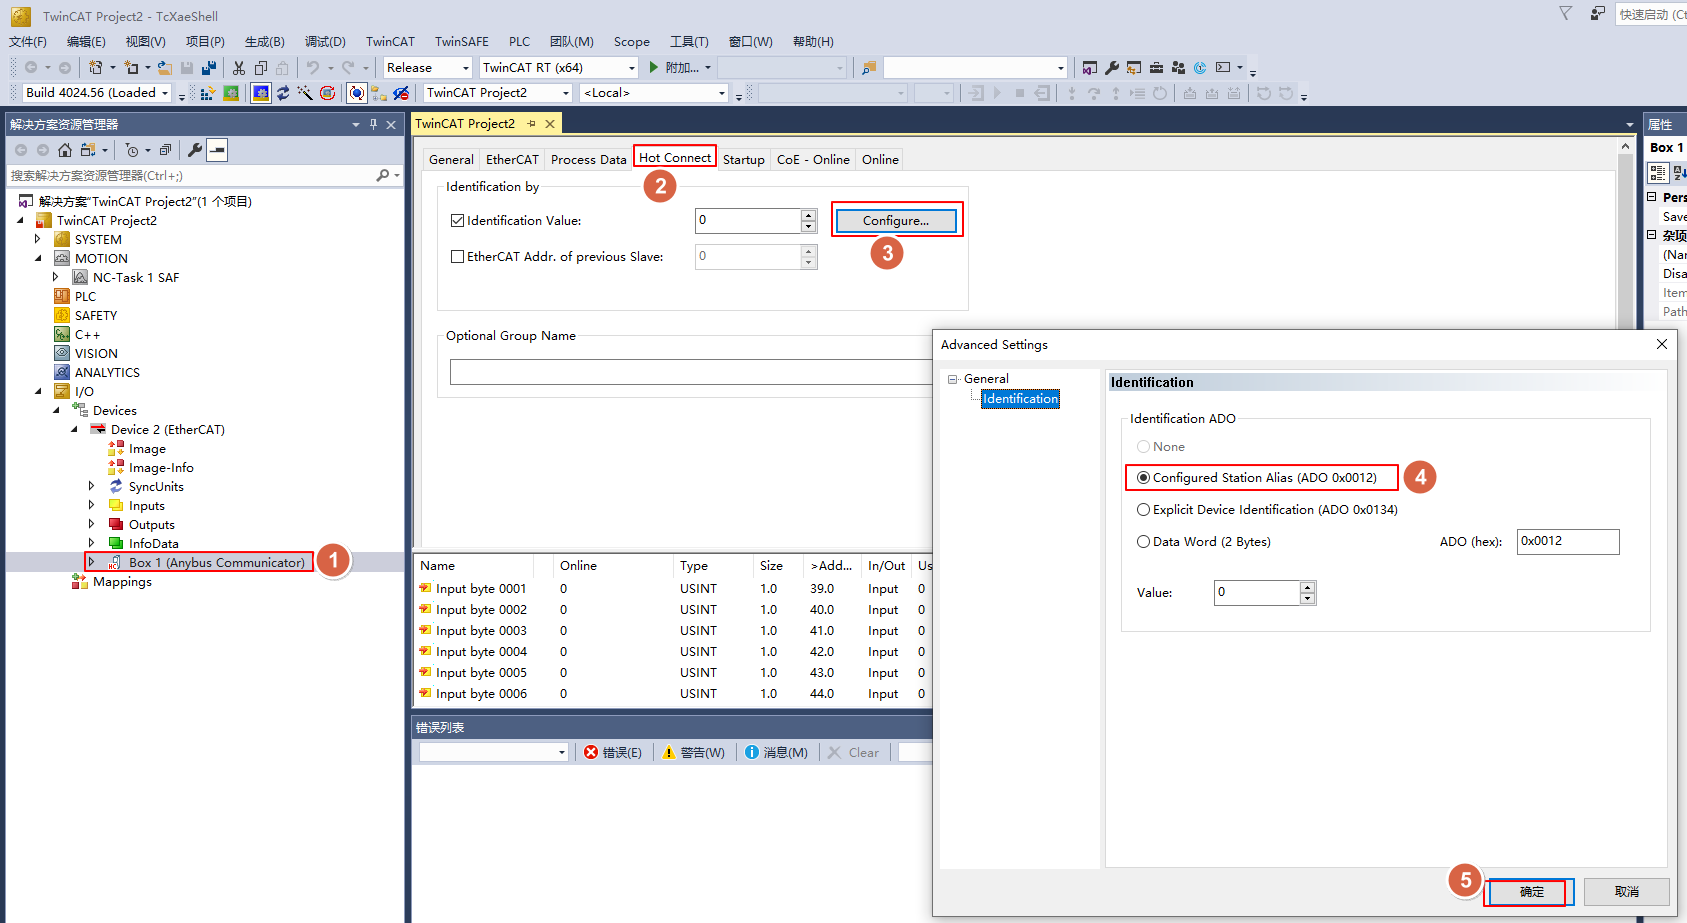Image resolution: width=1687 pixels, height=923 pixels.
Task: Click the 警告(W) warnings filter button
Action: pos(693,752)
